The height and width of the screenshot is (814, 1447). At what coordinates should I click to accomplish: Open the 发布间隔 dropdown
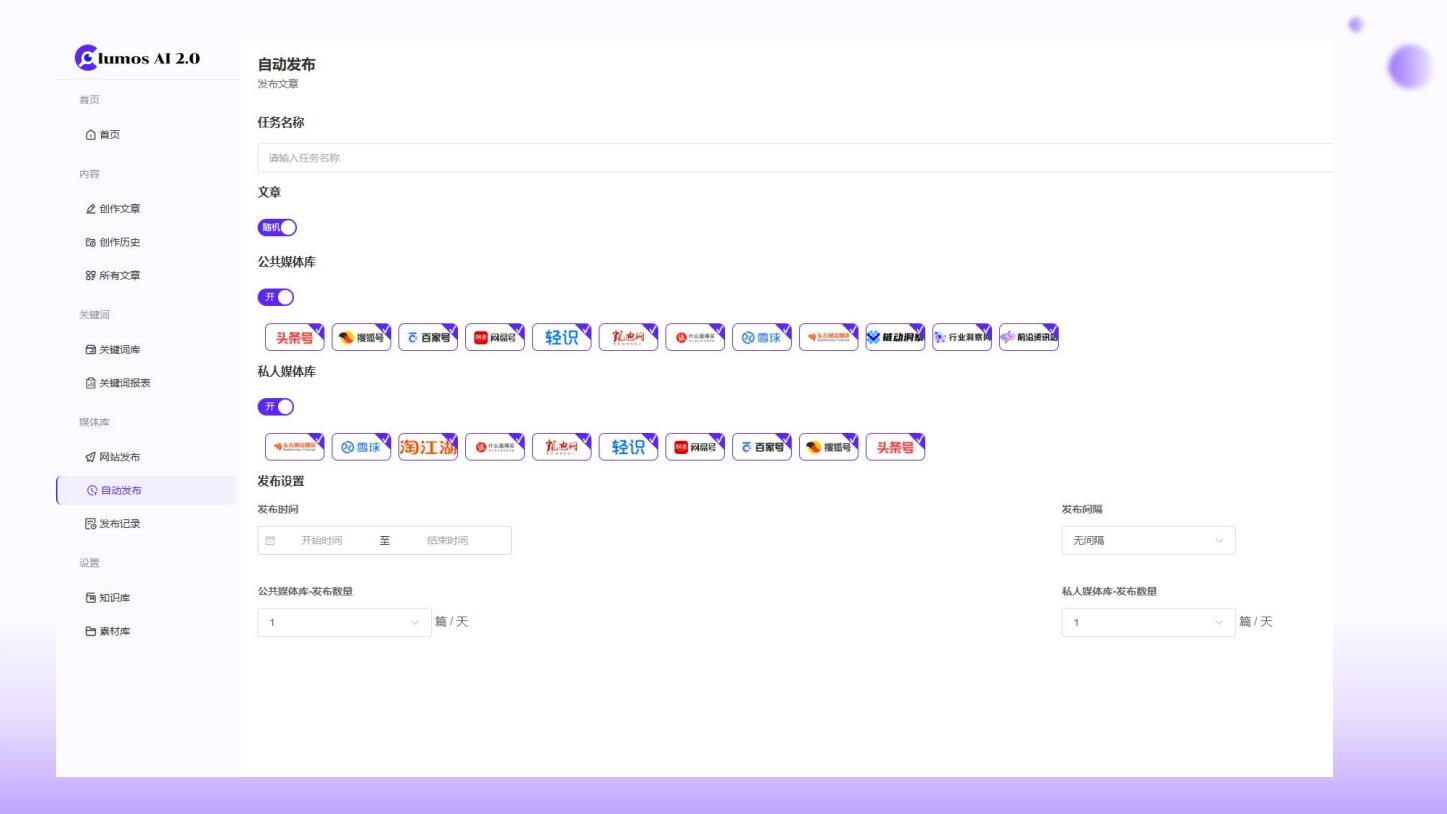pos(1147,541)
